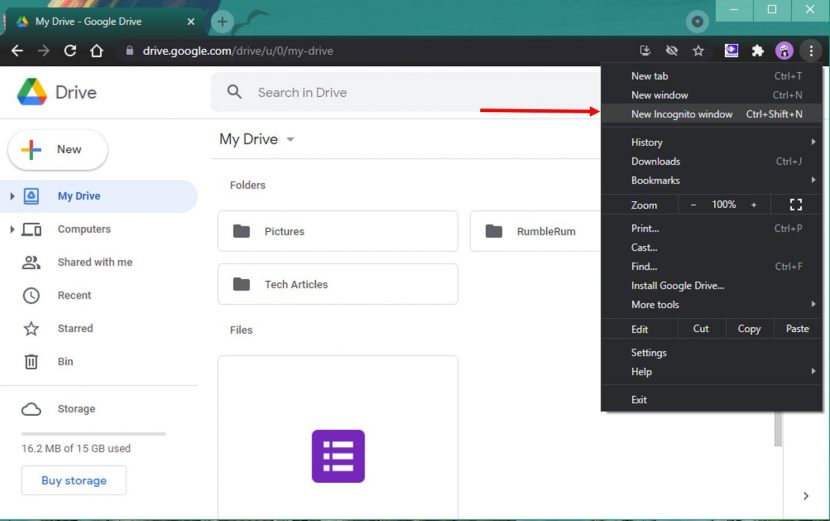Choose Cast... from the menu
The image size is (830, 521).
click(x=712, y=247)
